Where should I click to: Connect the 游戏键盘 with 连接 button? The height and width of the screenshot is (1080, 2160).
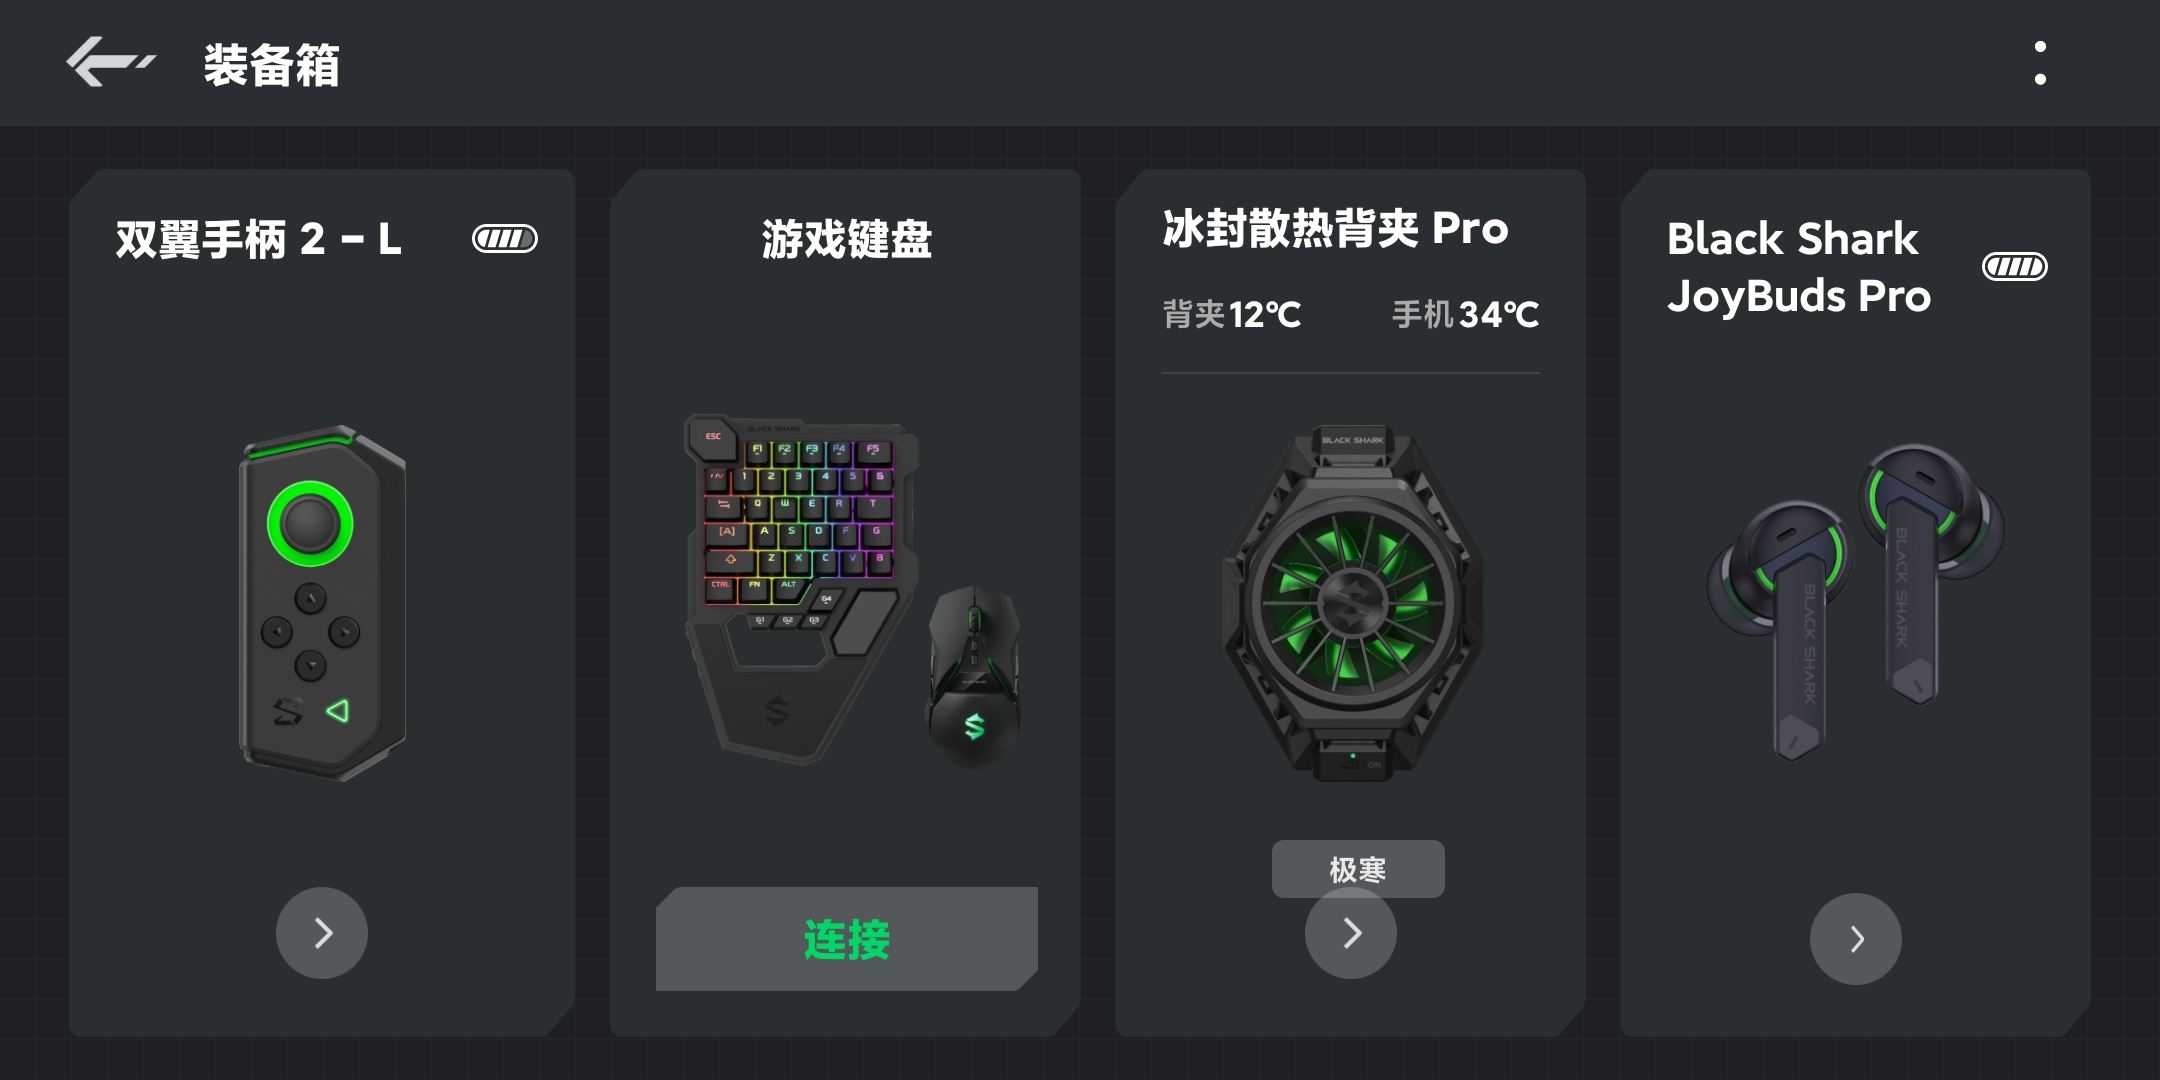[847, 939]
